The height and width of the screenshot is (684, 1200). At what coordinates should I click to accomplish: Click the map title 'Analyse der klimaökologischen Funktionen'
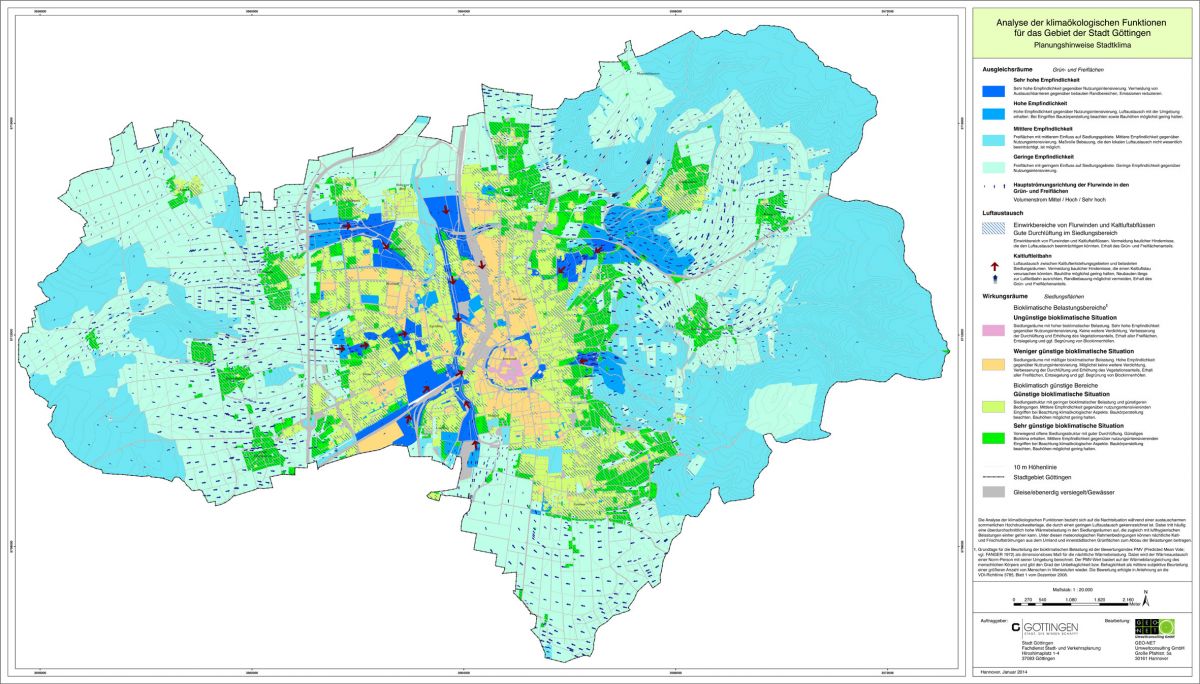click(1082, 22)
